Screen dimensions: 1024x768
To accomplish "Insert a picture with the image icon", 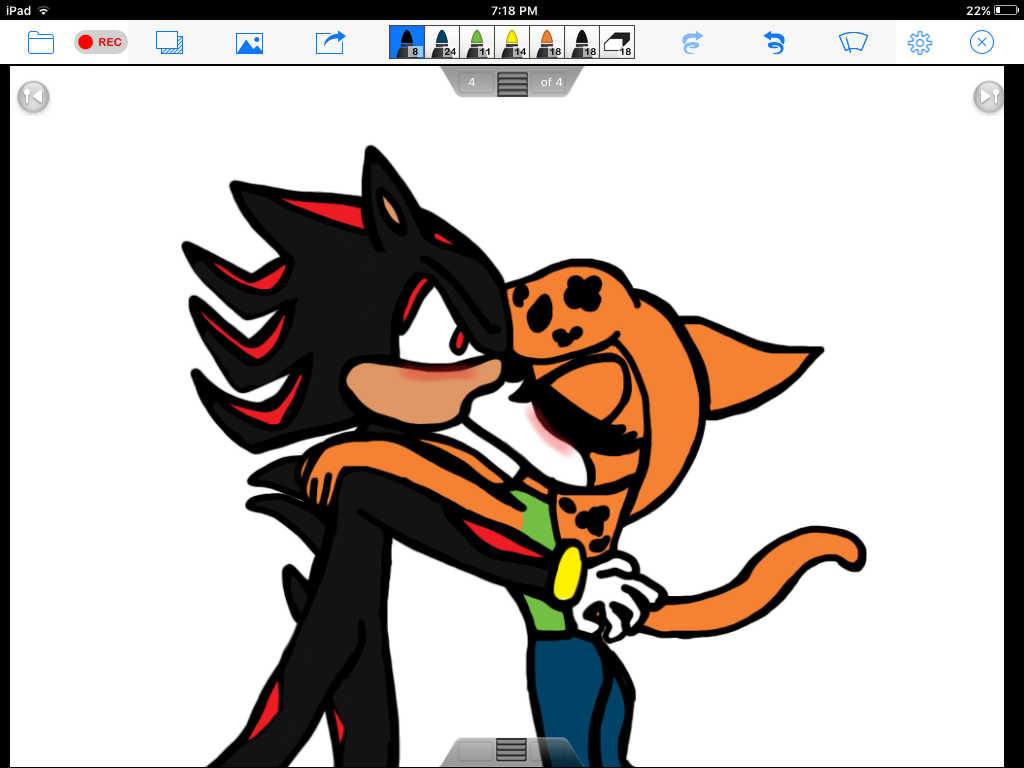I will tap(249, 44).
